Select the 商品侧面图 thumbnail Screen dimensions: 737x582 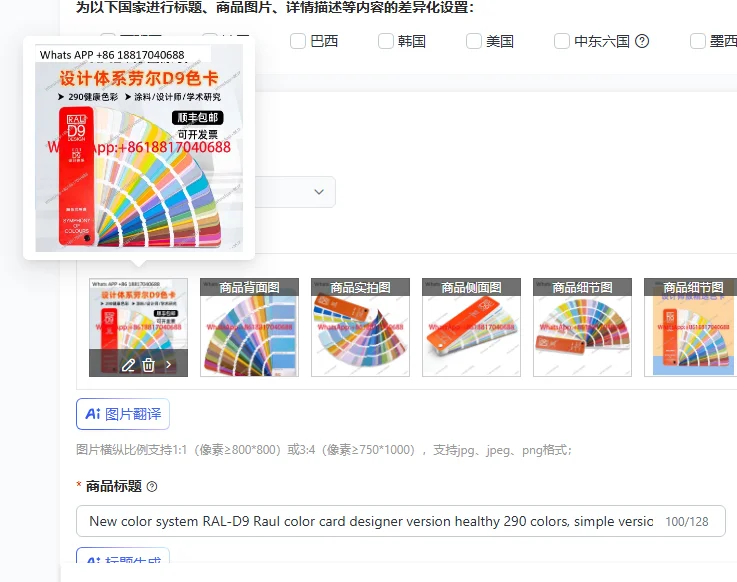[471, 327]
